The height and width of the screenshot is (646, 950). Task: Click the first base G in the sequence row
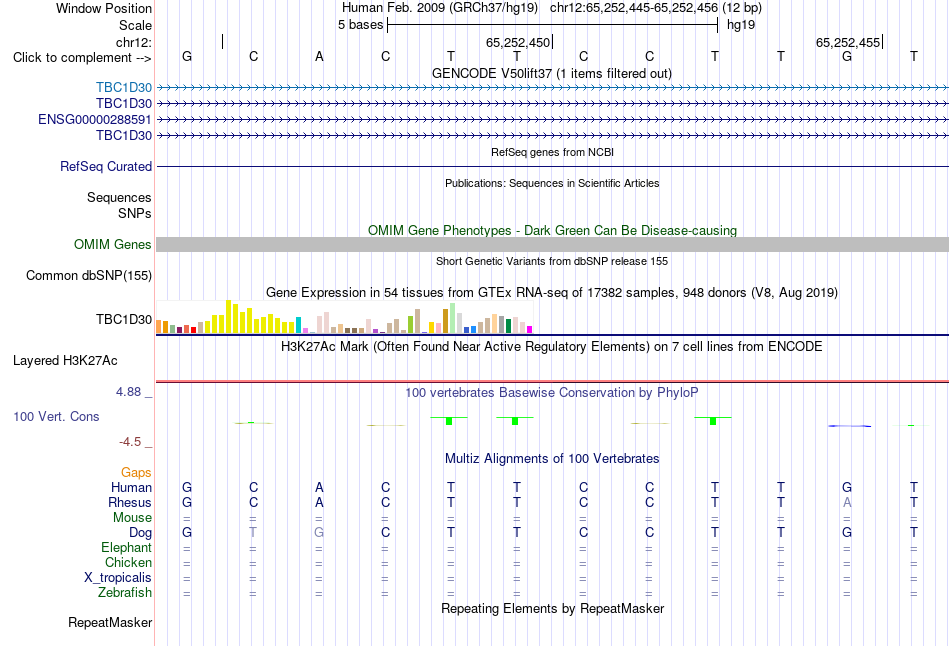pos(187,56)
